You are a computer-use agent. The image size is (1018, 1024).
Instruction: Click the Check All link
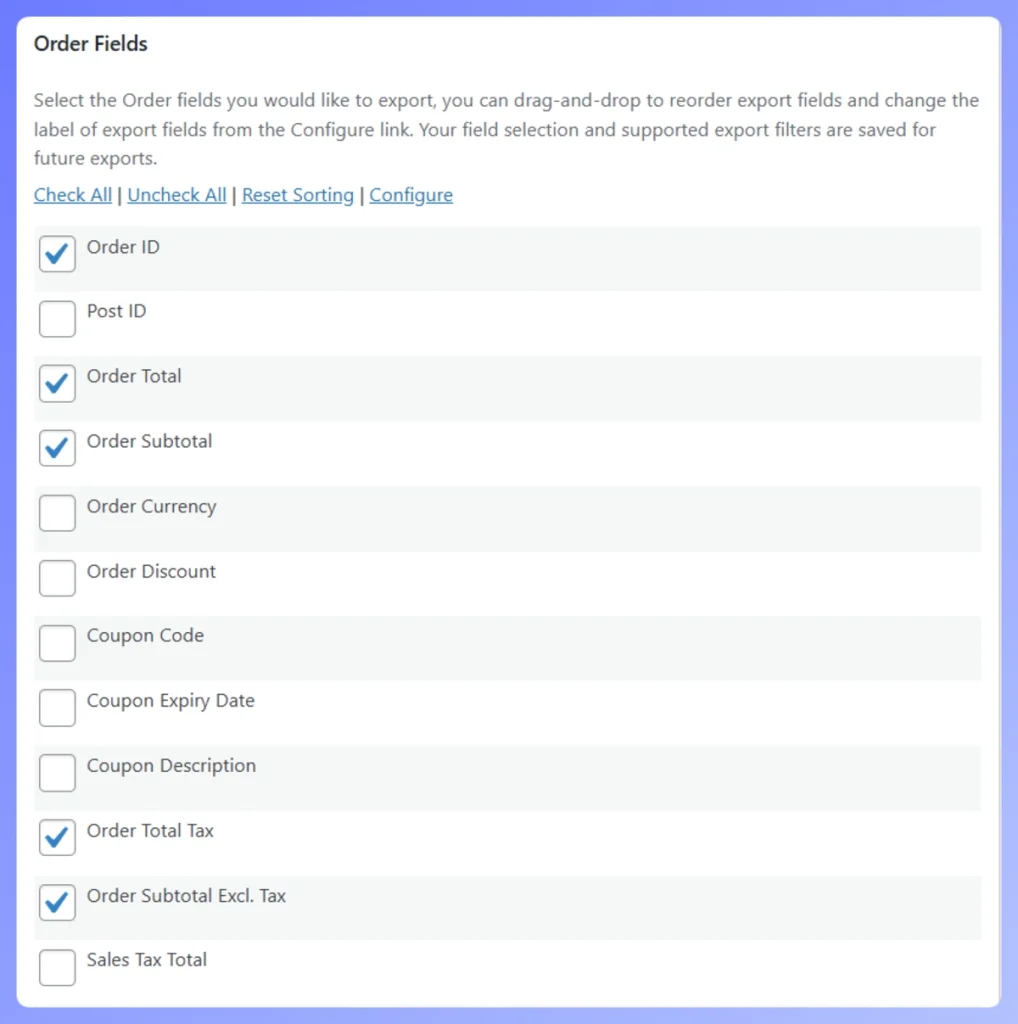pos(72,195)
